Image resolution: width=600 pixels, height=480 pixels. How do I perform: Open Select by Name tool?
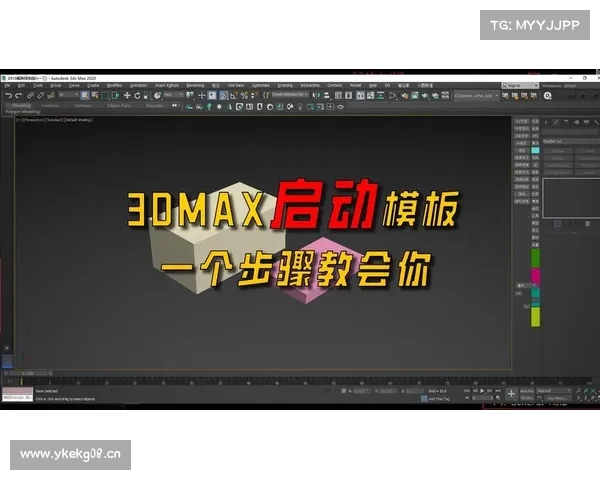pos(95,95)
